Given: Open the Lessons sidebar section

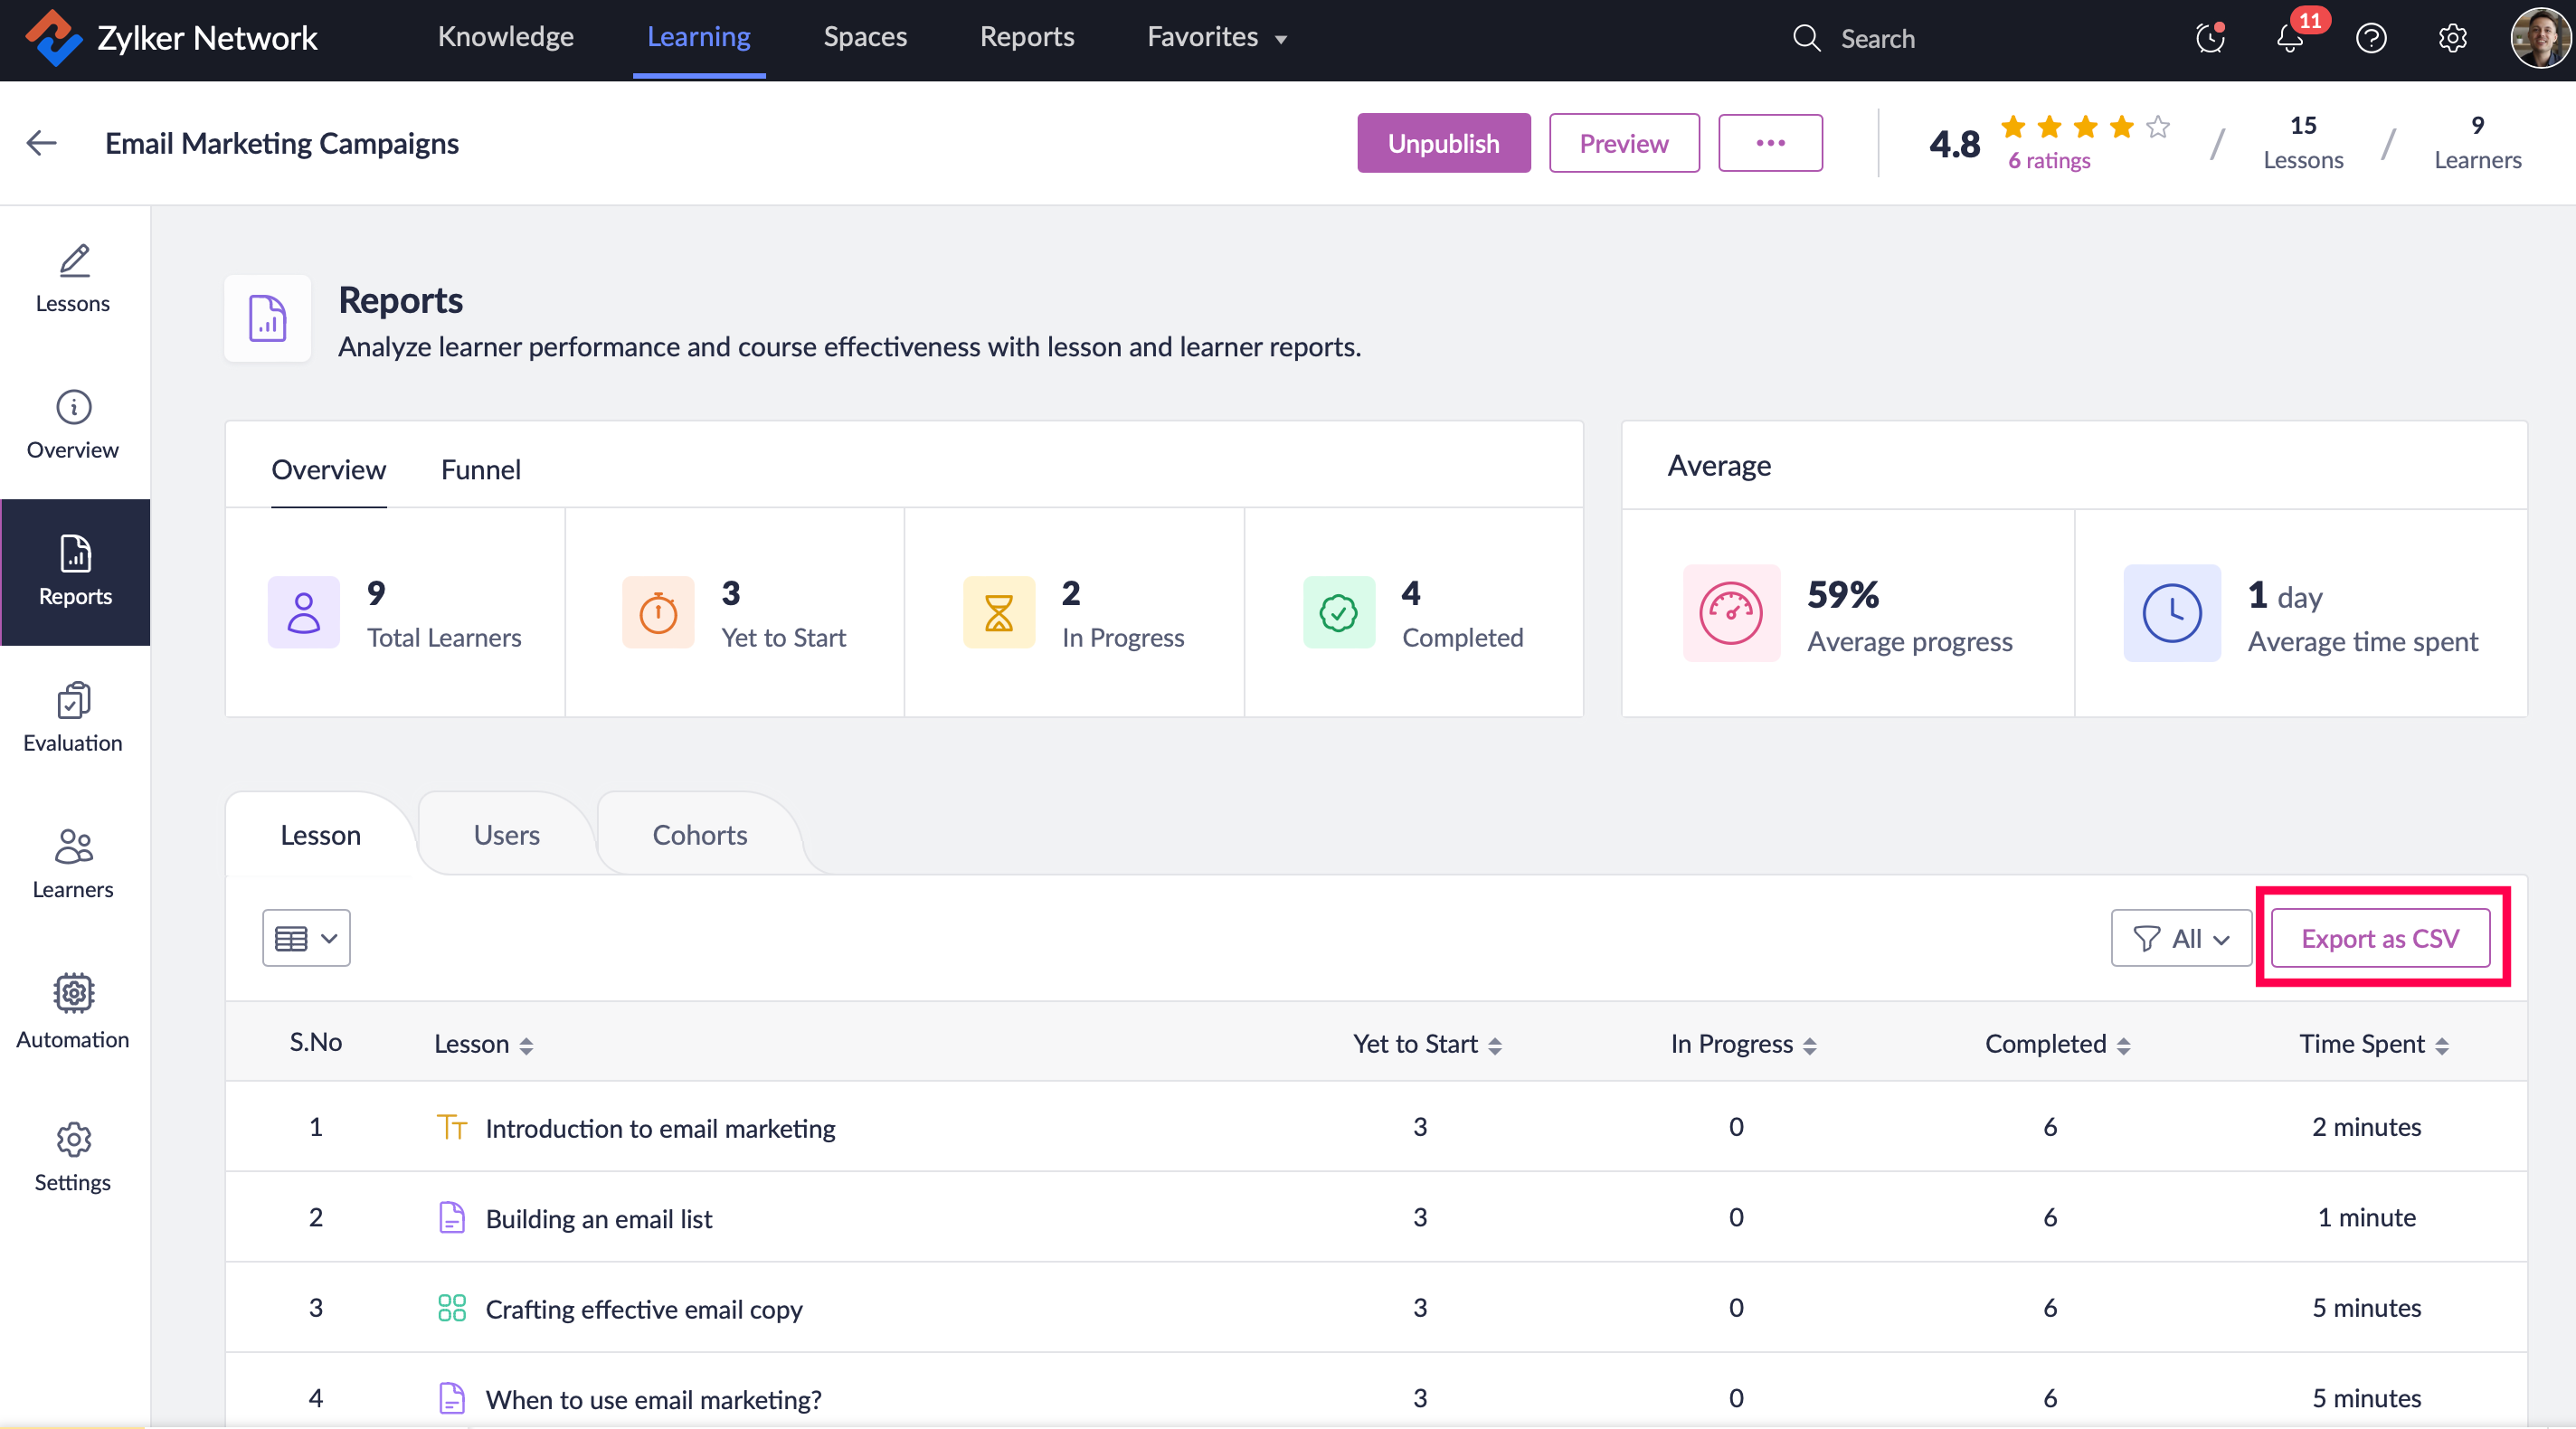Looking at the screenshot, I should click(73, 278).
